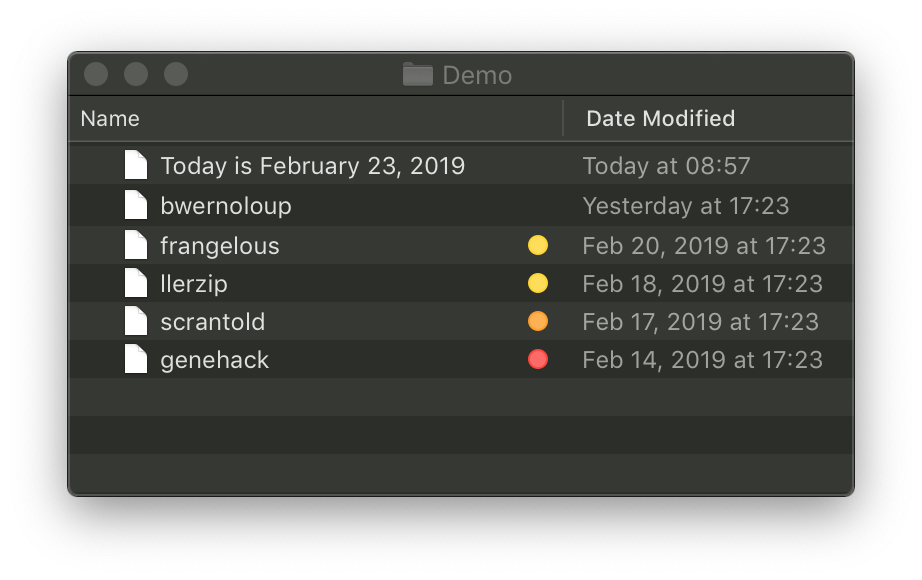Click the 'Yesterday at 17:23' date
The width and height of the screenshot is (922, 580).
click(x=685, y=206)
